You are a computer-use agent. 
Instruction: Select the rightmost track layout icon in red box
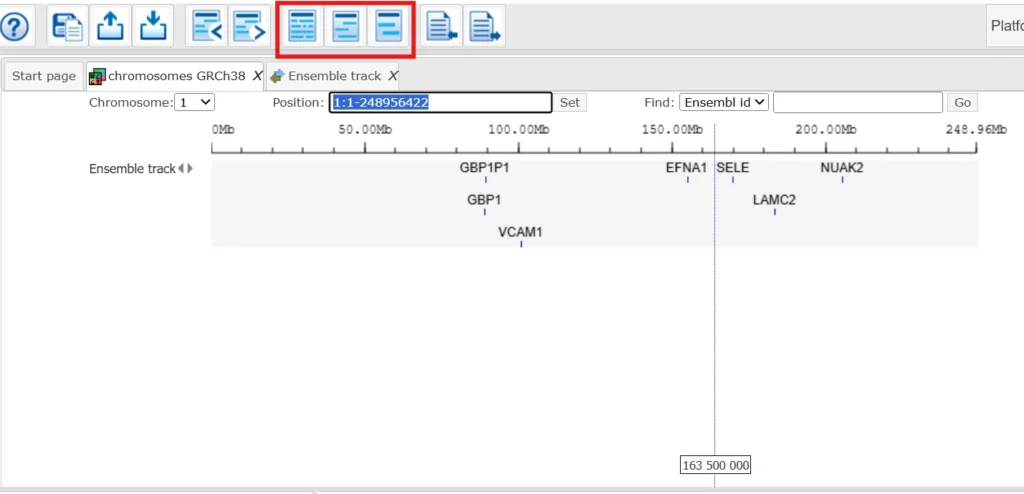(x=387, y=26)
